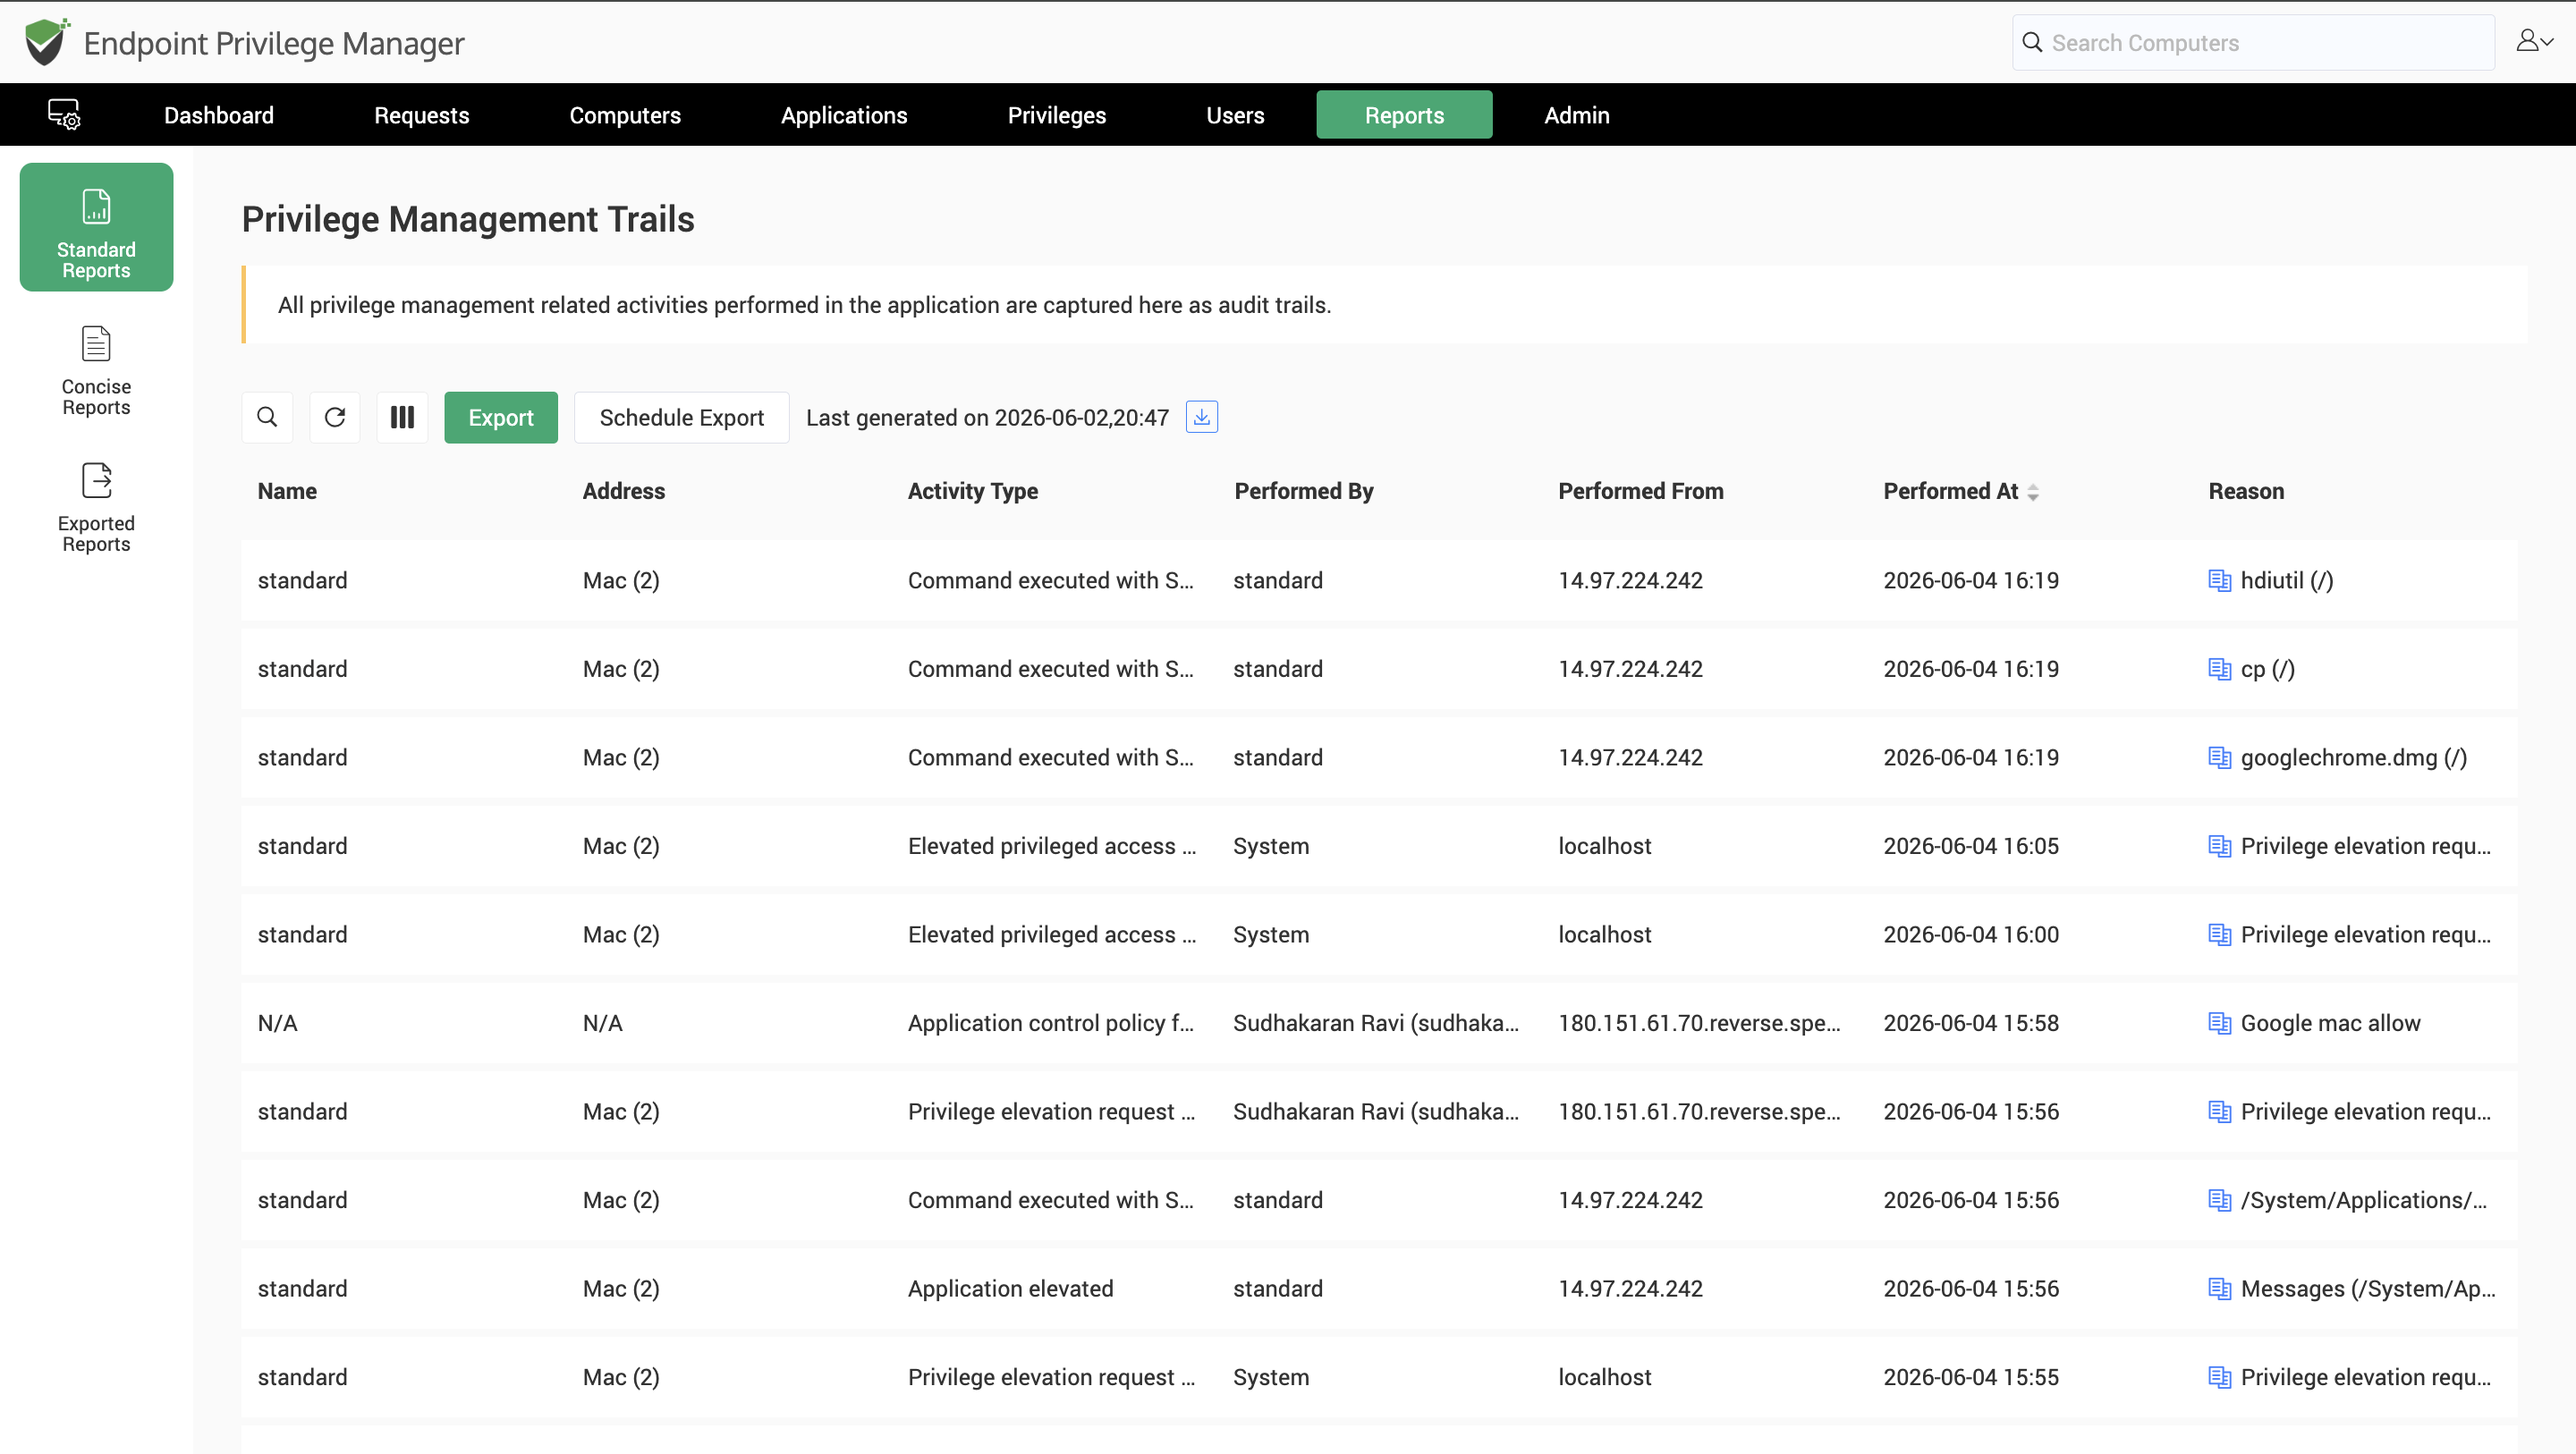Click '2026-06-04 16:05' timestamp cell

(1971, 846)
